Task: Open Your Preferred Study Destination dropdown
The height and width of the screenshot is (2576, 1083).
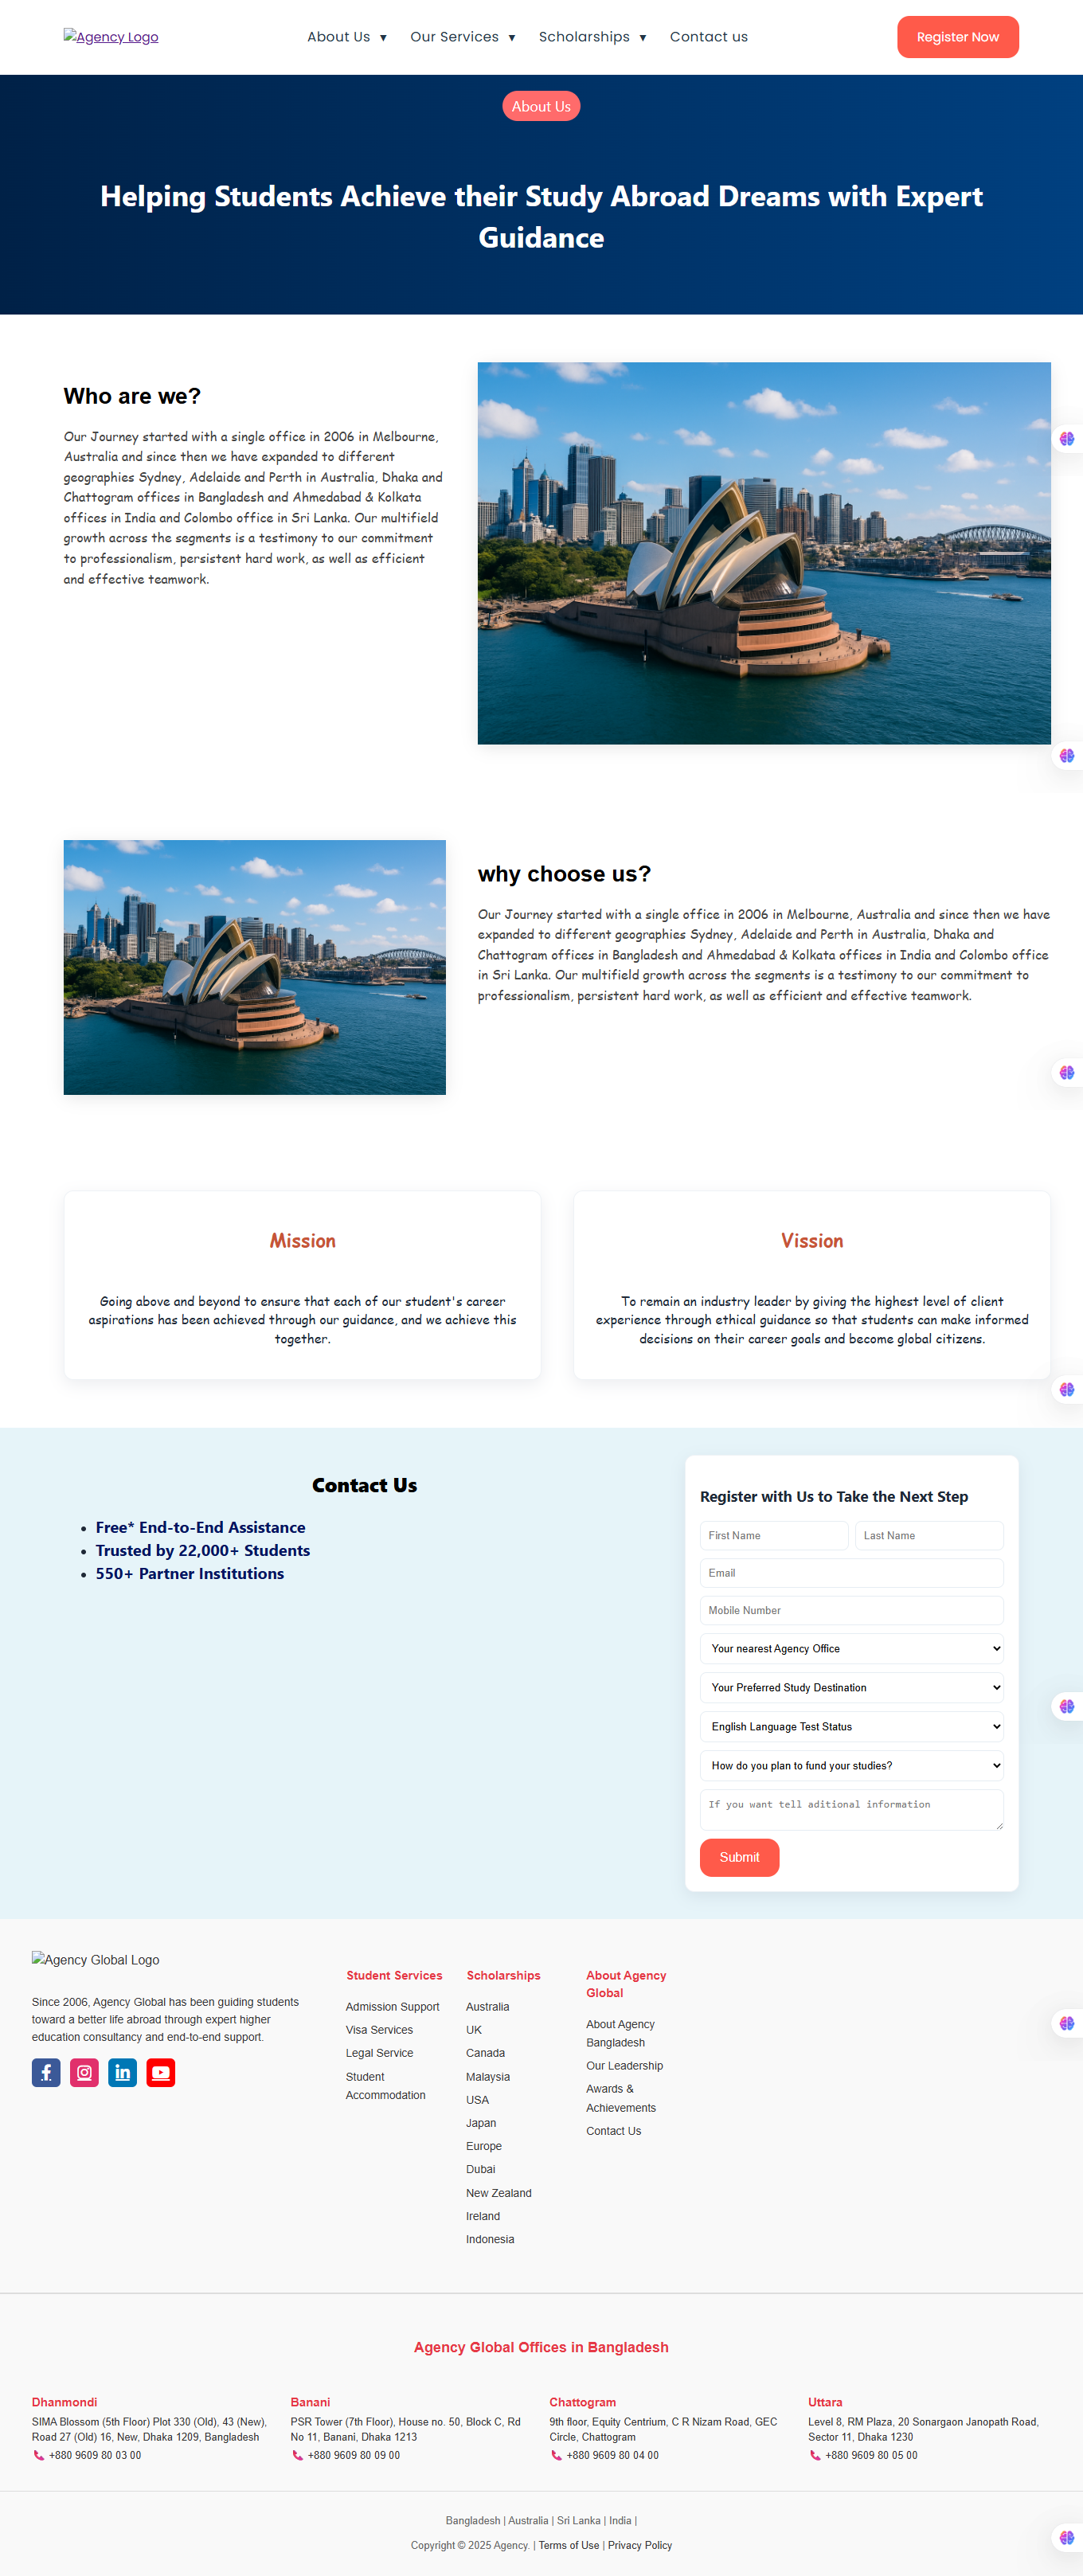Action: [851, 1687]
